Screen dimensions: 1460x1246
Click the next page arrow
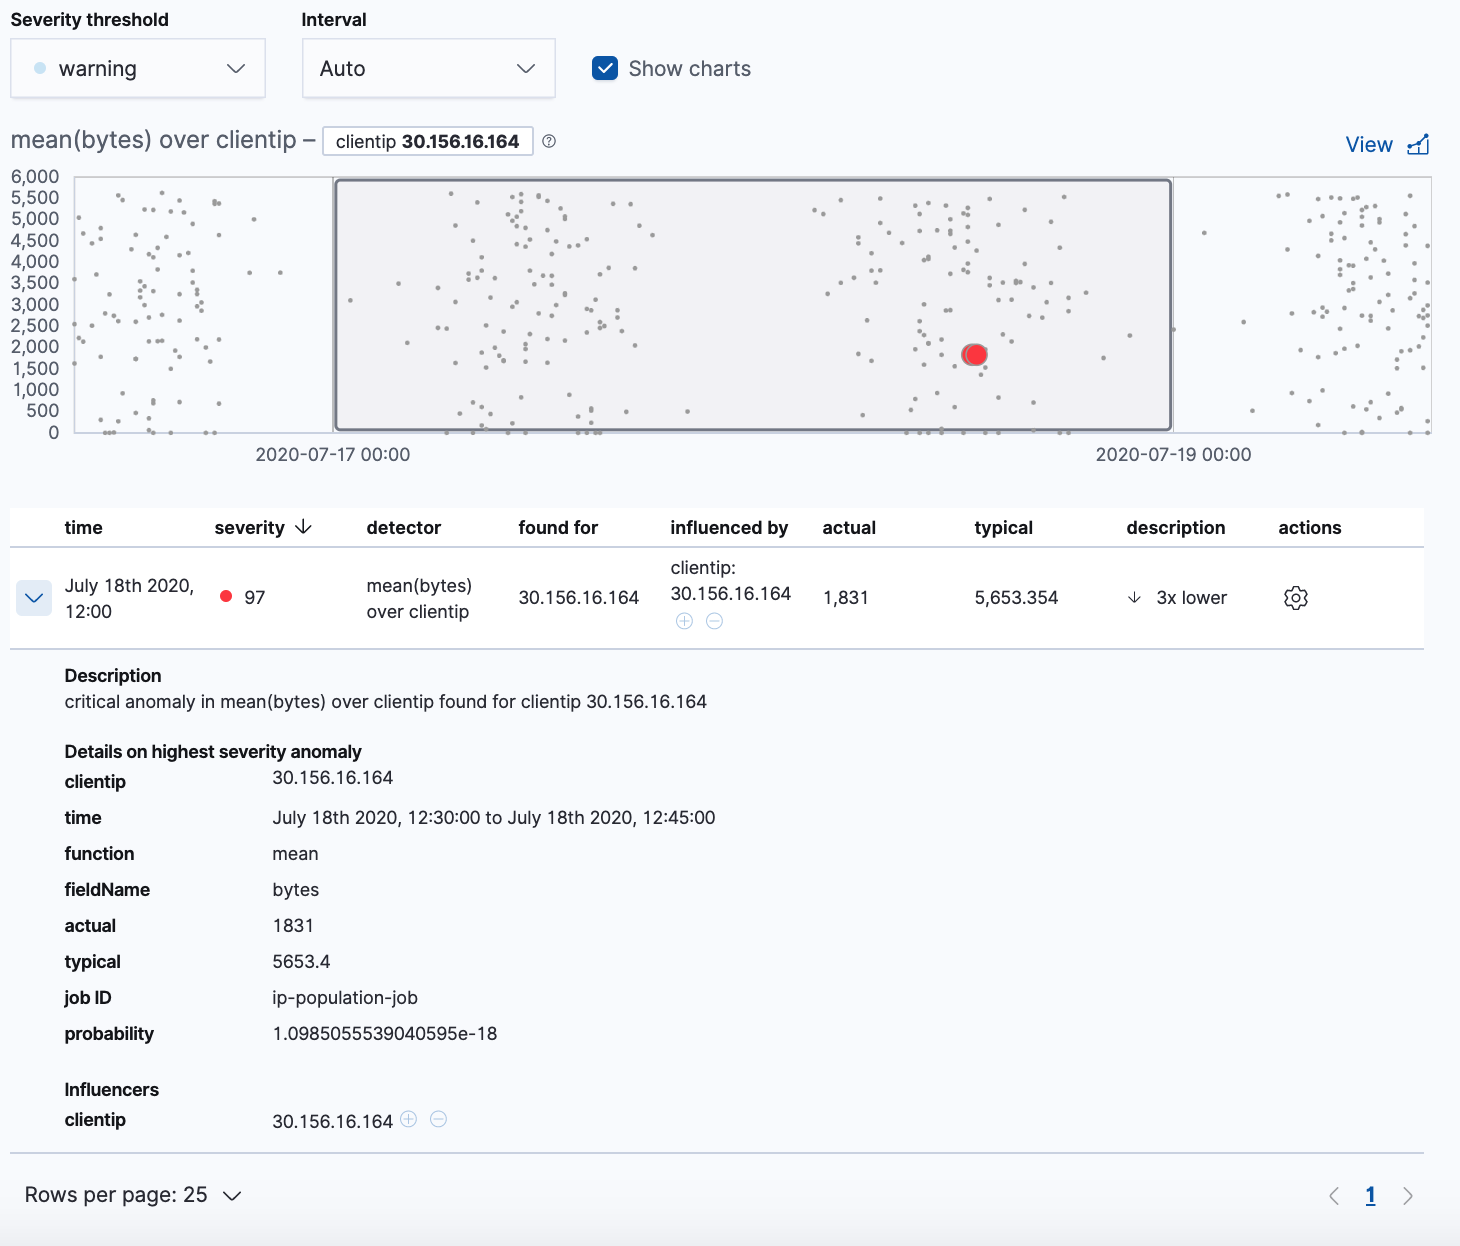pyautogui.click(x=1408, y=1194)
